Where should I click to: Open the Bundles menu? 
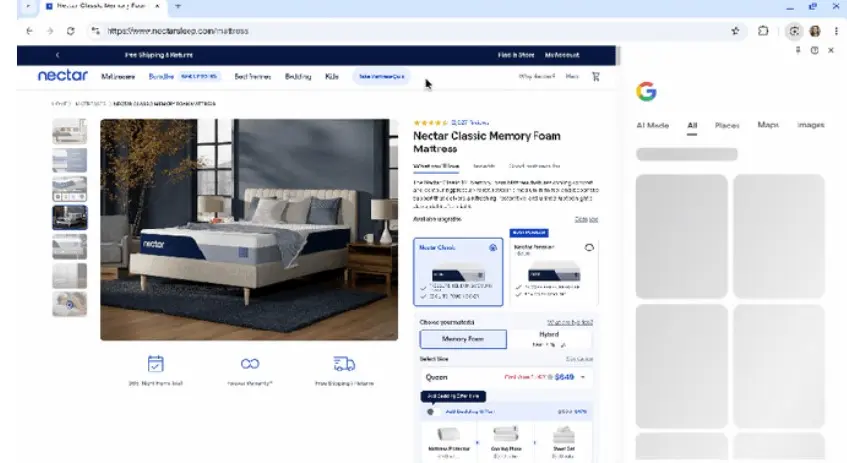tap(161, 77)
